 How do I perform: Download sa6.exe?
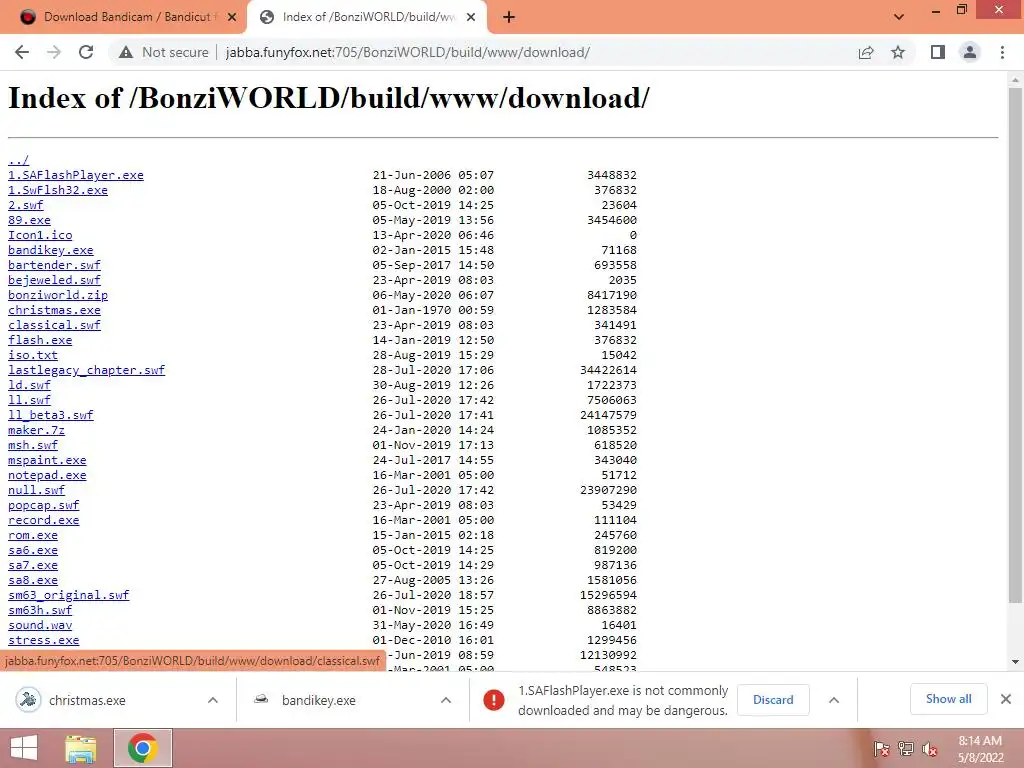[x=33, y=551]
